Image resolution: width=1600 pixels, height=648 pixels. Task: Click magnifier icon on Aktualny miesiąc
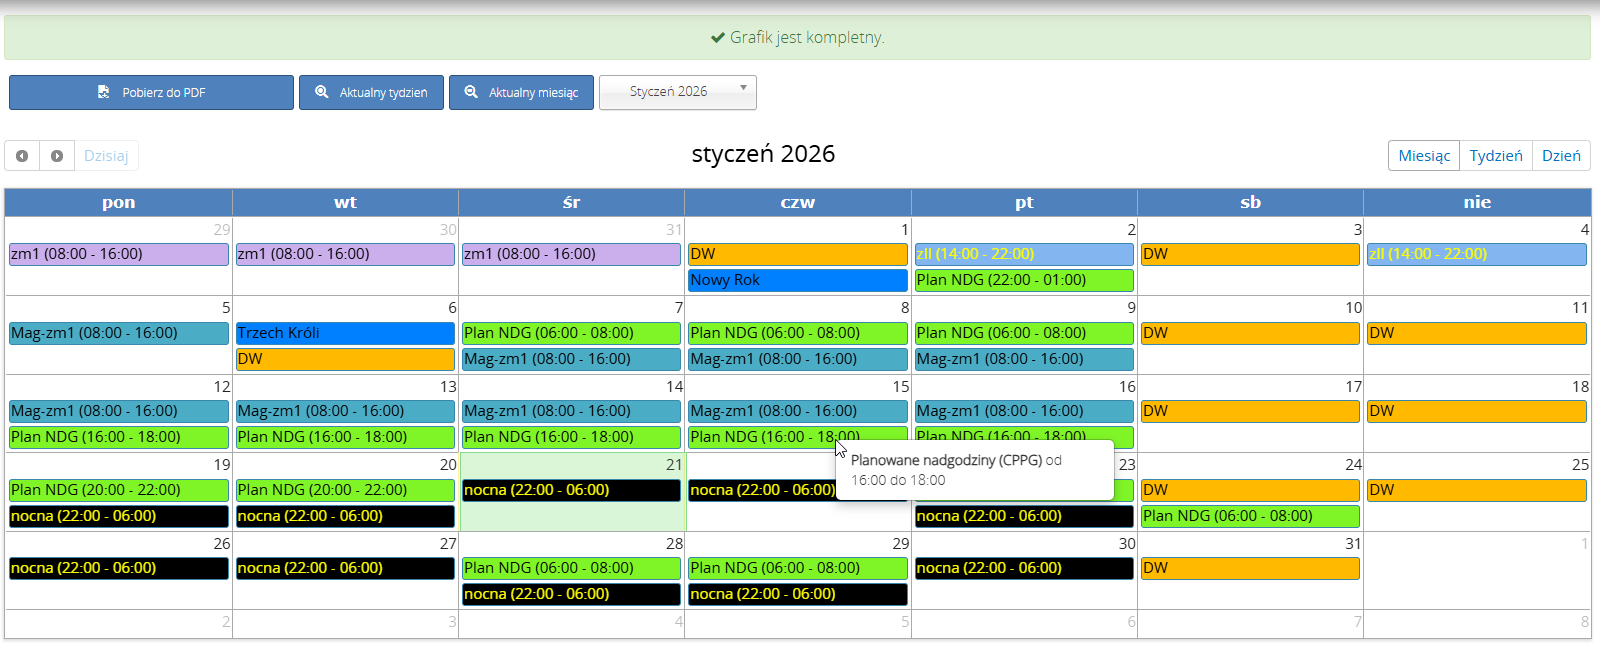(x=471, y=92)
